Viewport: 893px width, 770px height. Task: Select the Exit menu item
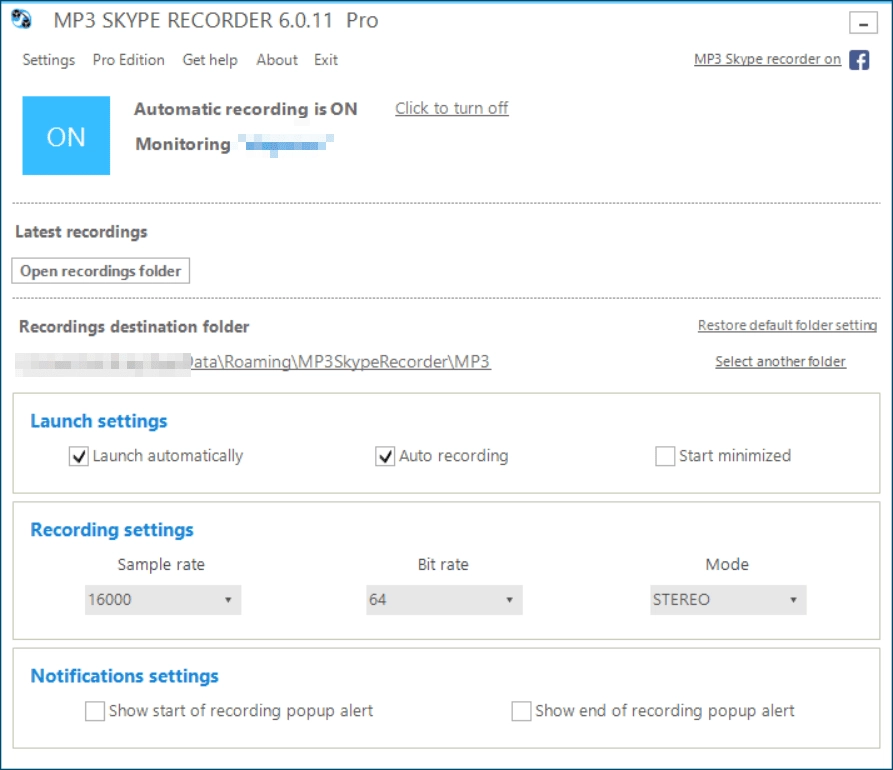[326, 60]
